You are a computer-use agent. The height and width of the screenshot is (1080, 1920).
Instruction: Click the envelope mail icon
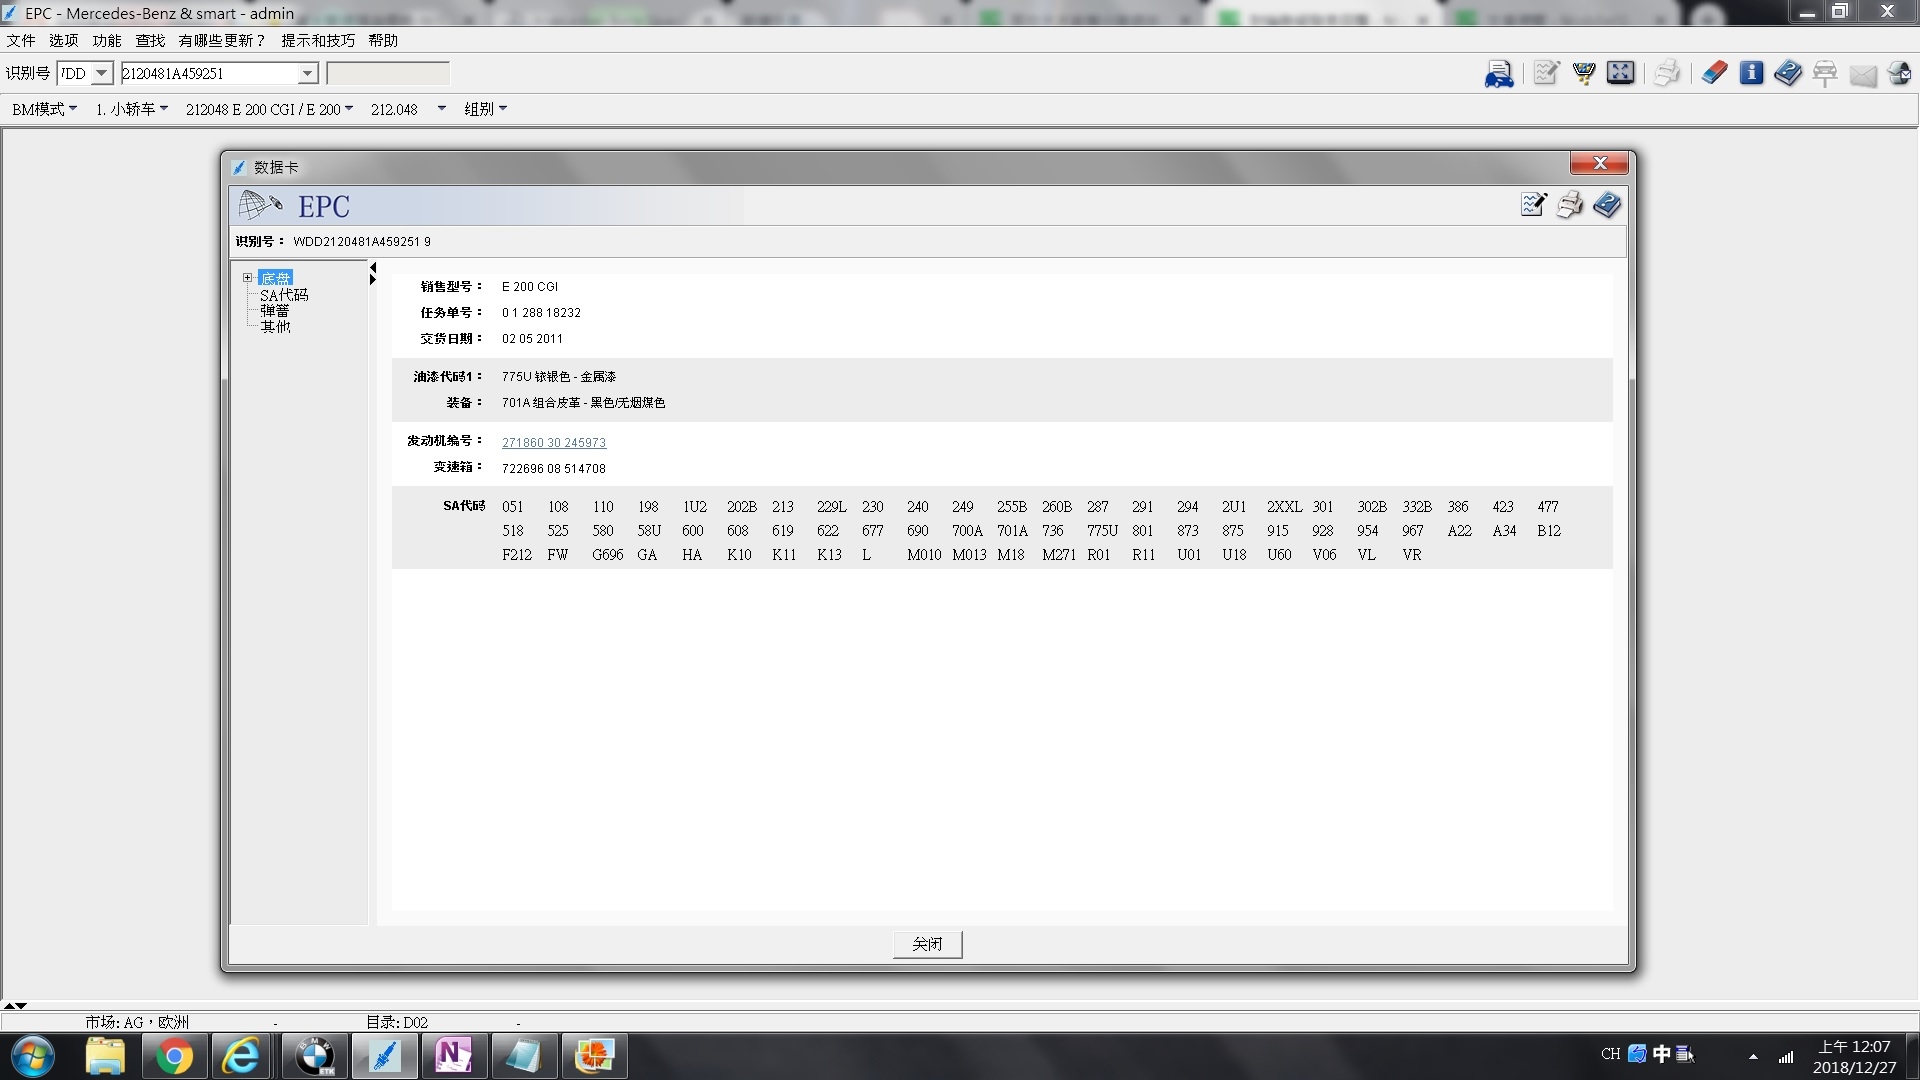(1863, 75)
